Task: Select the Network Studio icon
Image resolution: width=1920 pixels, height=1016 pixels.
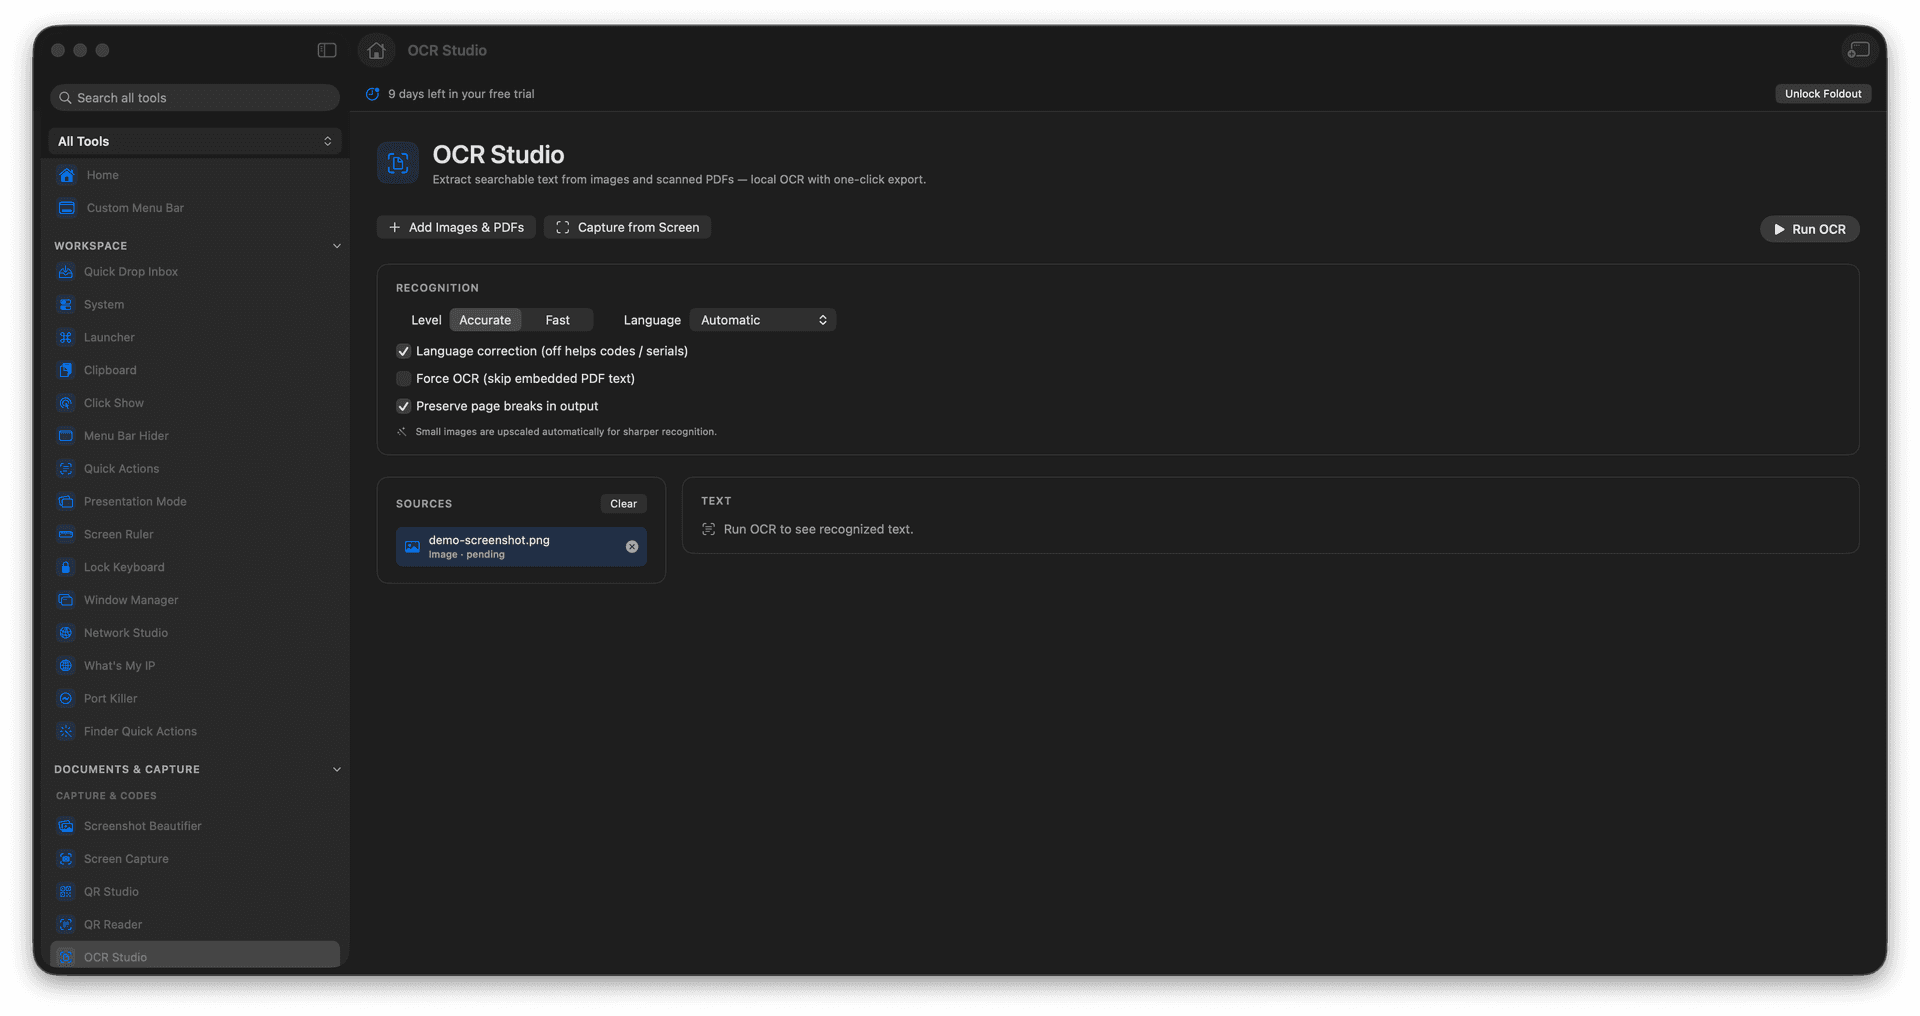Action: [66, 633]
